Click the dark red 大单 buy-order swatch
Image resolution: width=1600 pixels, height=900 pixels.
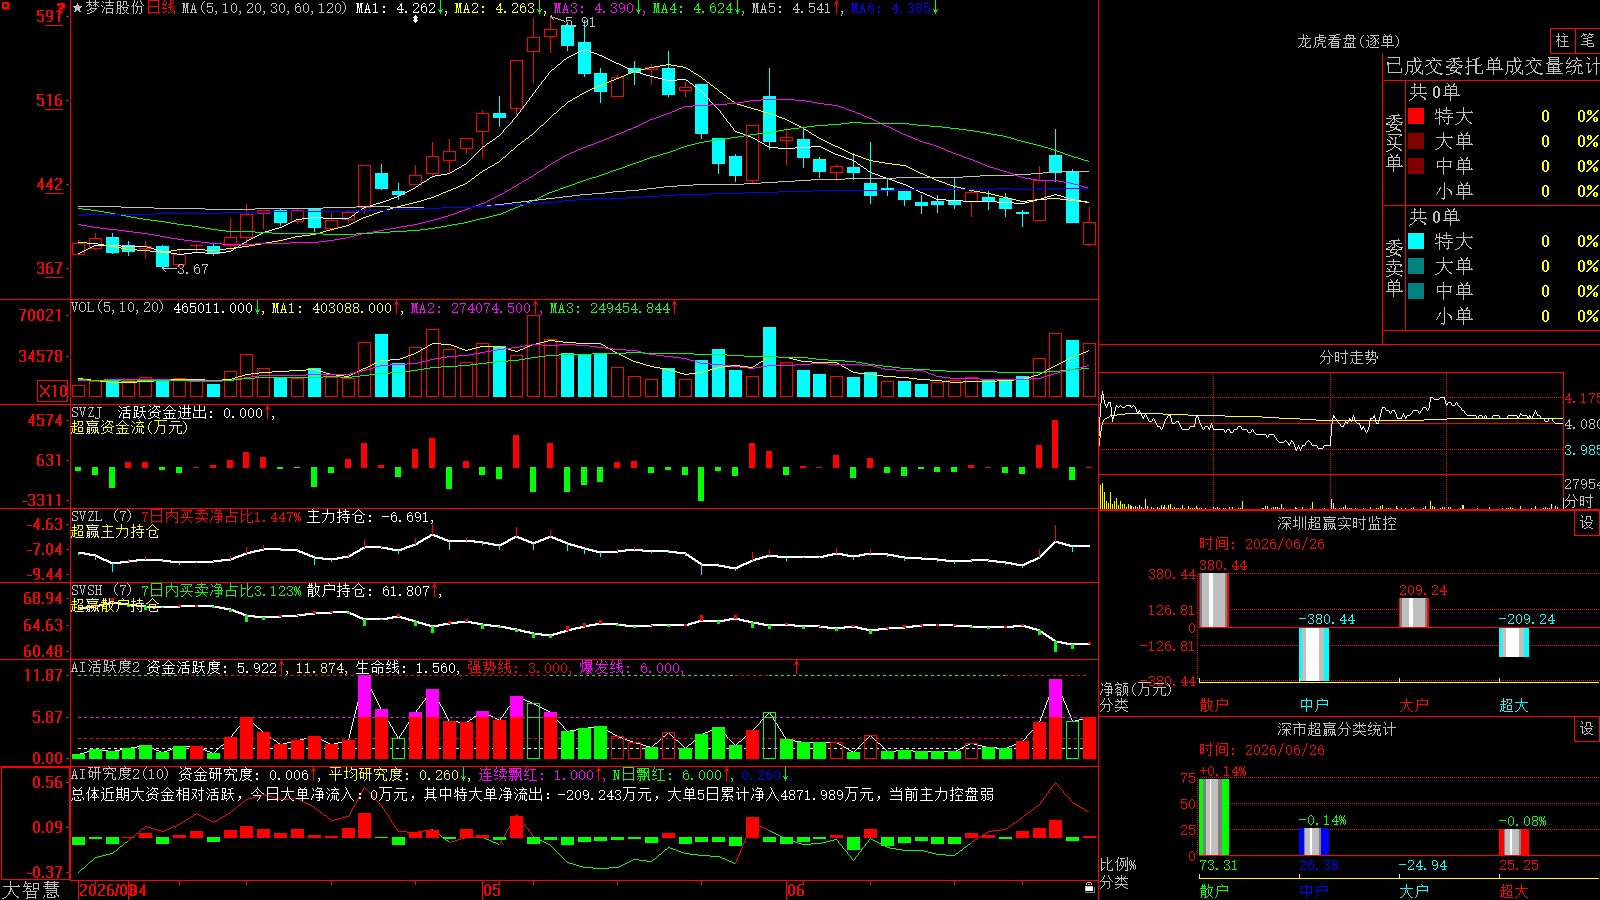coord(1416,141)
